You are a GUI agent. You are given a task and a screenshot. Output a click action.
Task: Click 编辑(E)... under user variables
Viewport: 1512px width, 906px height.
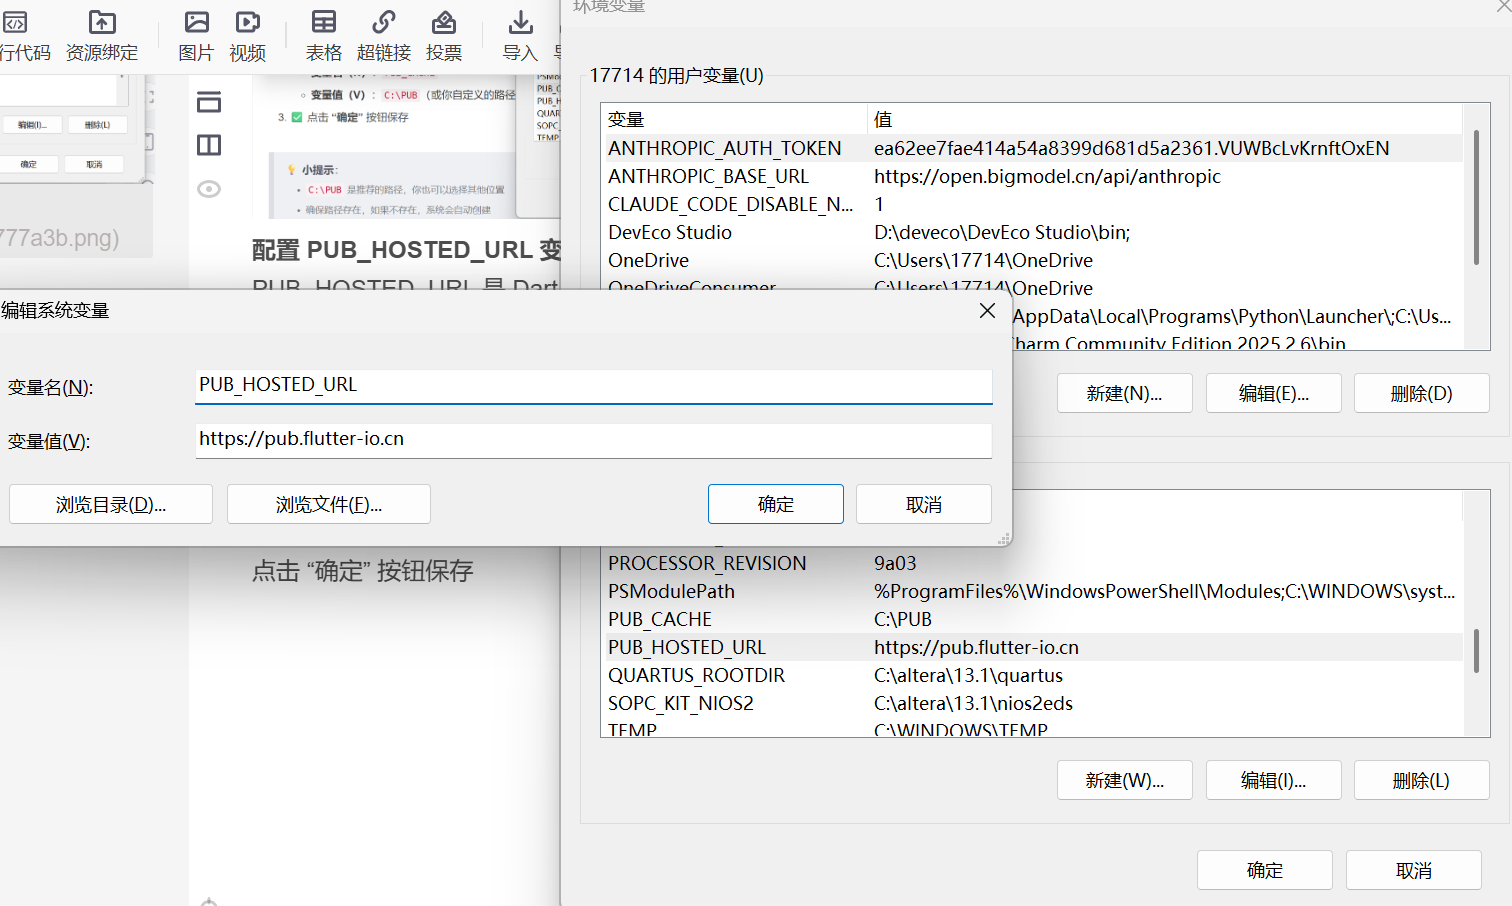point(1274,393)
